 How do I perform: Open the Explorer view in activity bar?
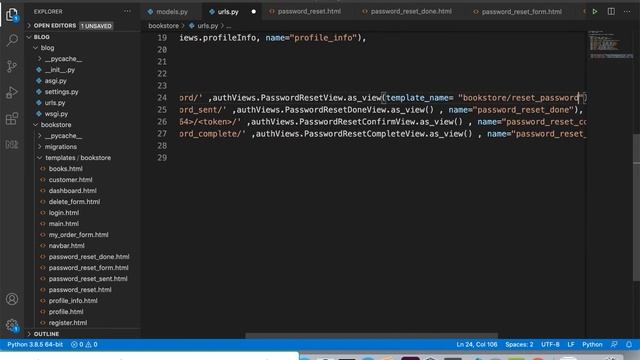(x=12, y=15)
